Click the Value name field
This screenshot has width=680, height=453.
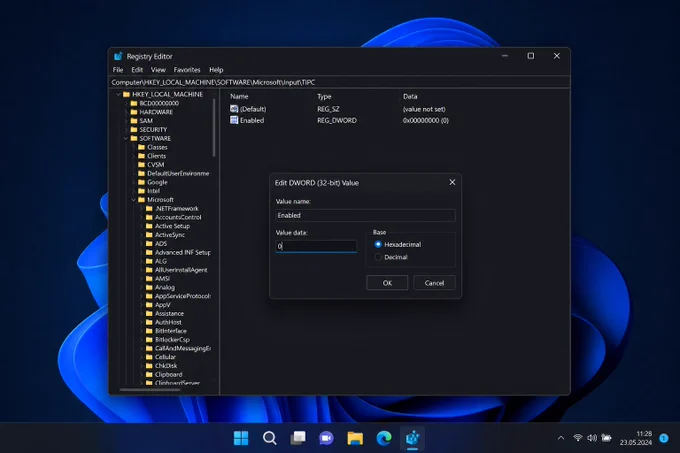(365, 215)
